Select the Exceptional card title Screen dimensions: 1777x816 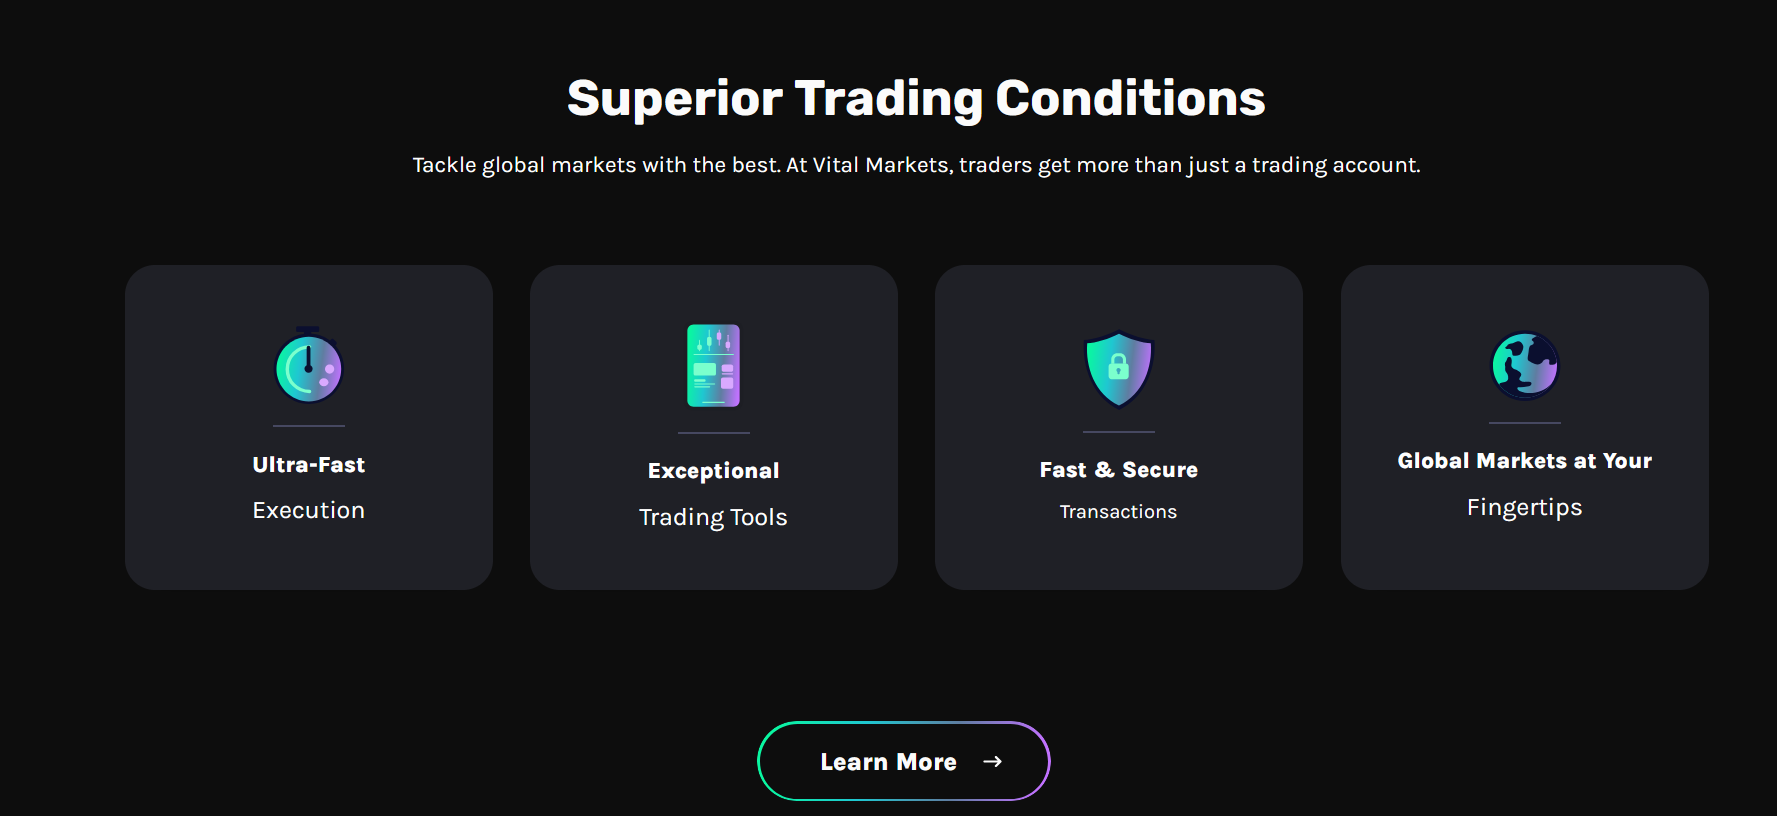713,471
